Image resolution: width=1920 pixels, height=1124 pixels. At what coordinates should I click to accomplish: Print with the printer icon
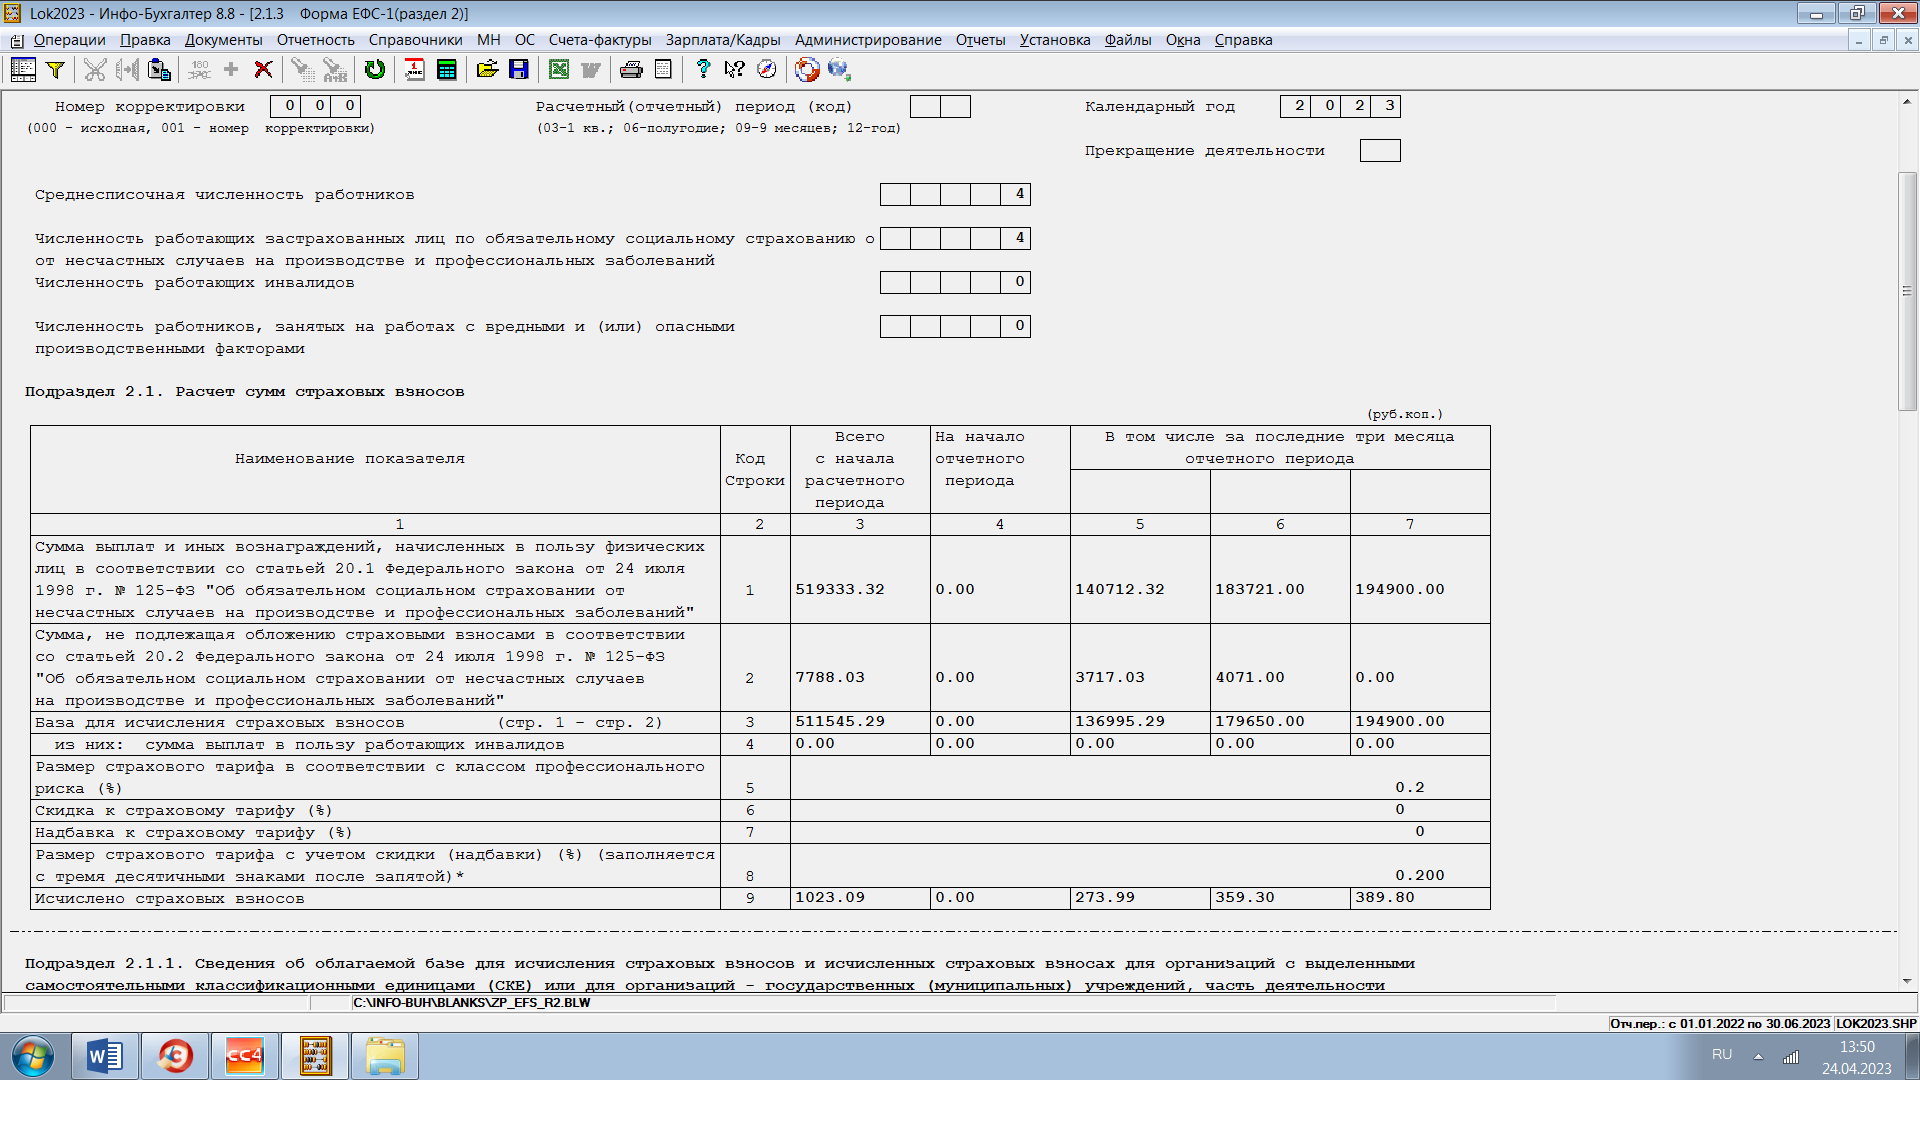(x=631, y=69)
